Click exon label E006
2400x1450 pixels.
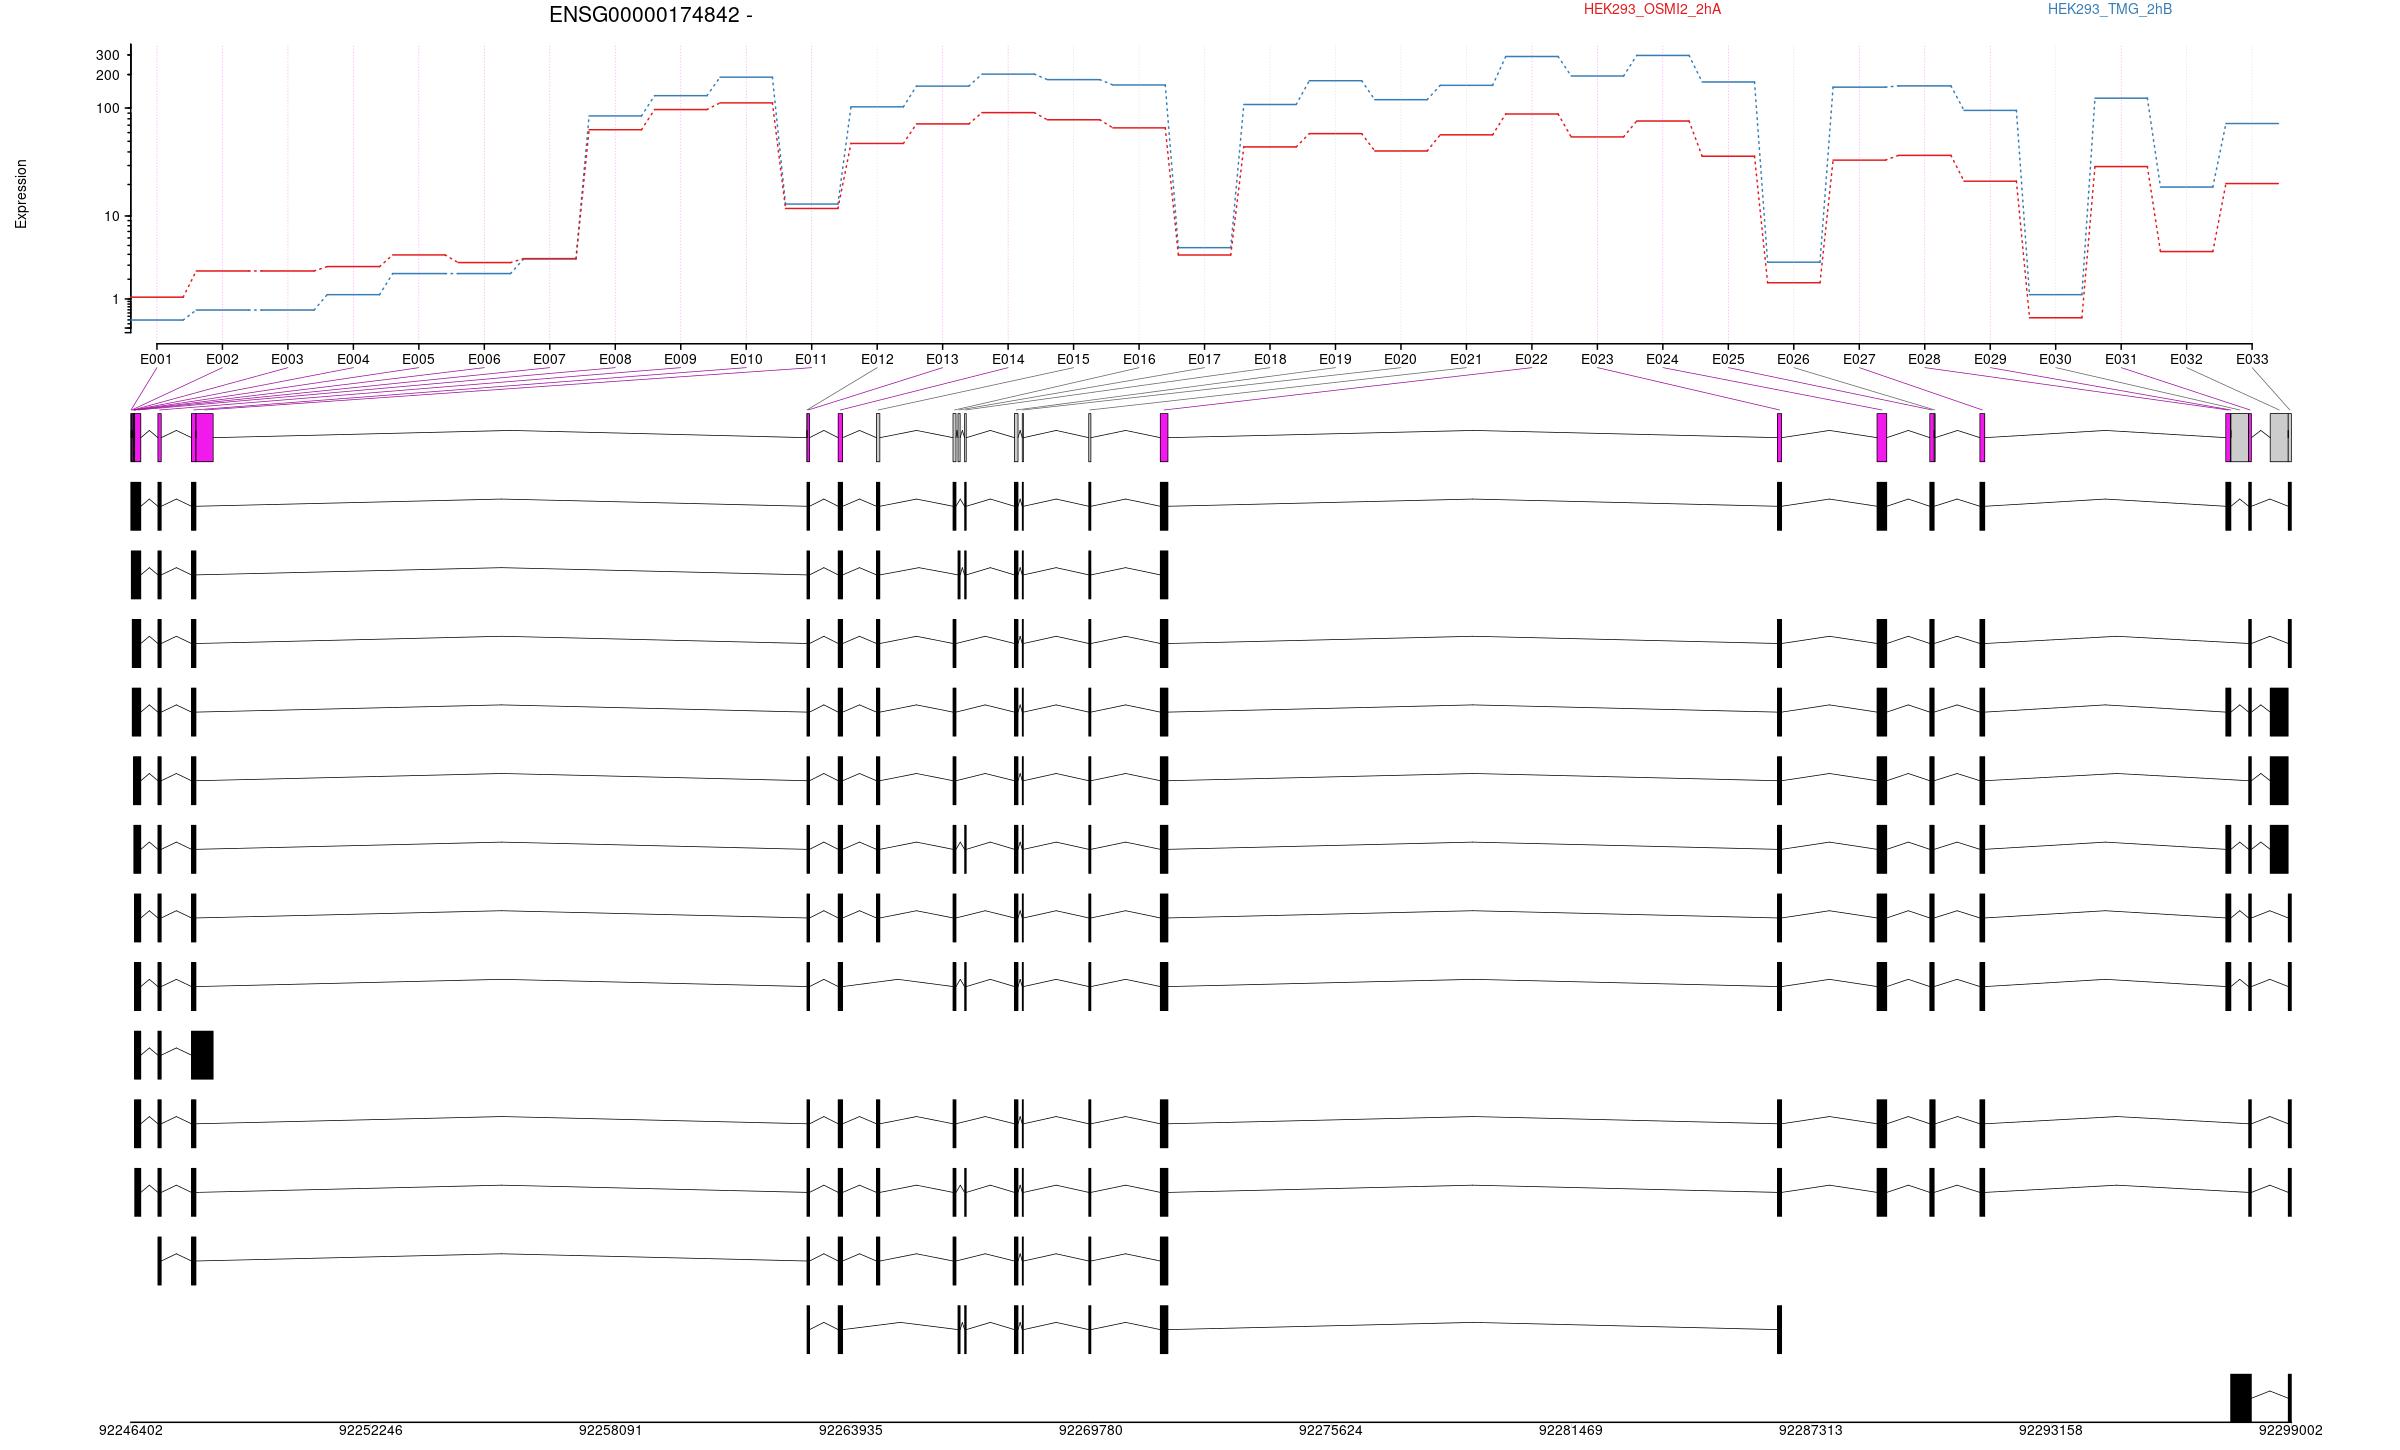tap(484, 359)
